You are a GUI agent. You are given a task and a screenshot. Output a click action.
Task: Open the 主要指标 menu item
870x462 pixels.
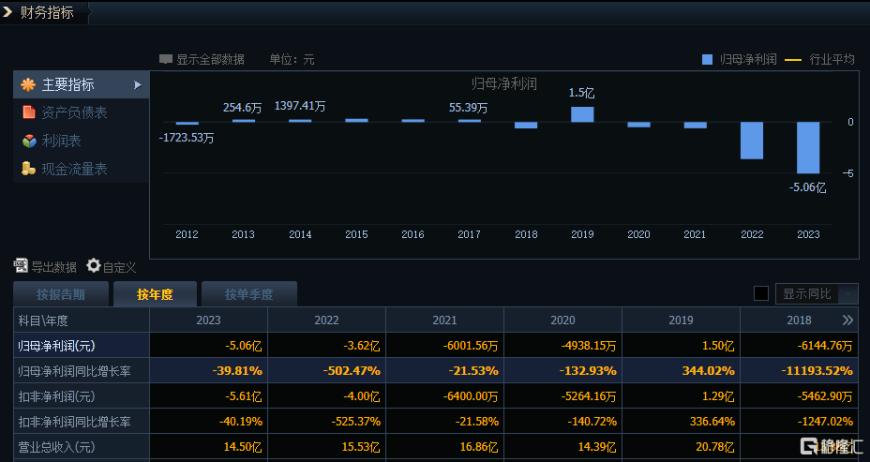click(x=81, y=85)
